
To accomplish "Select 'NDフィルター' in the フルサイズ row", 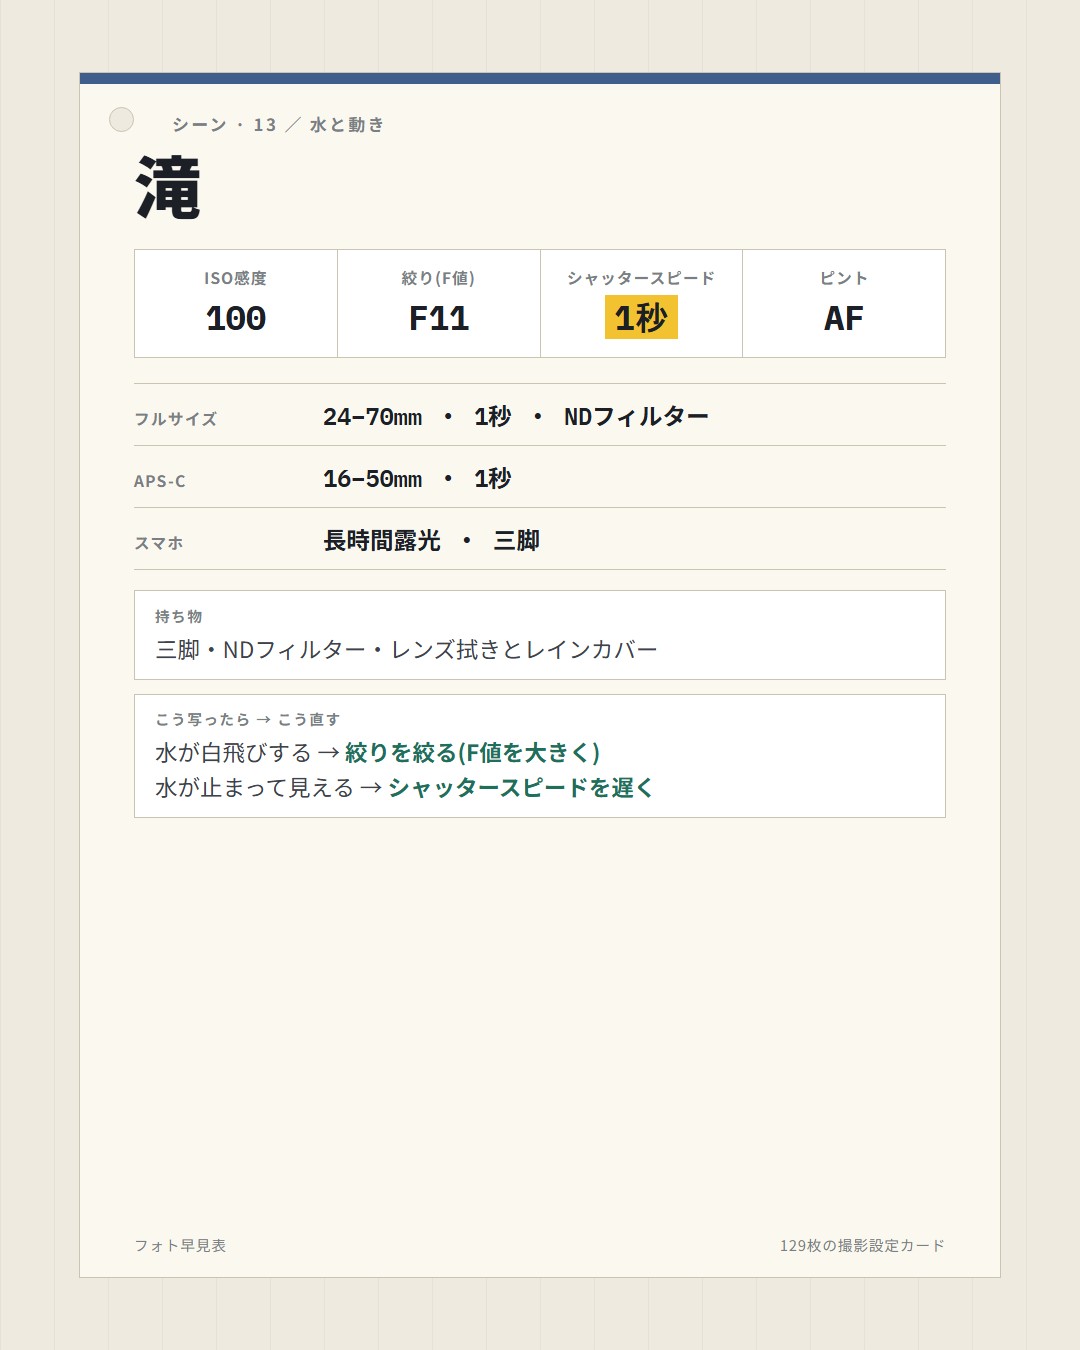I will point(636,417).
